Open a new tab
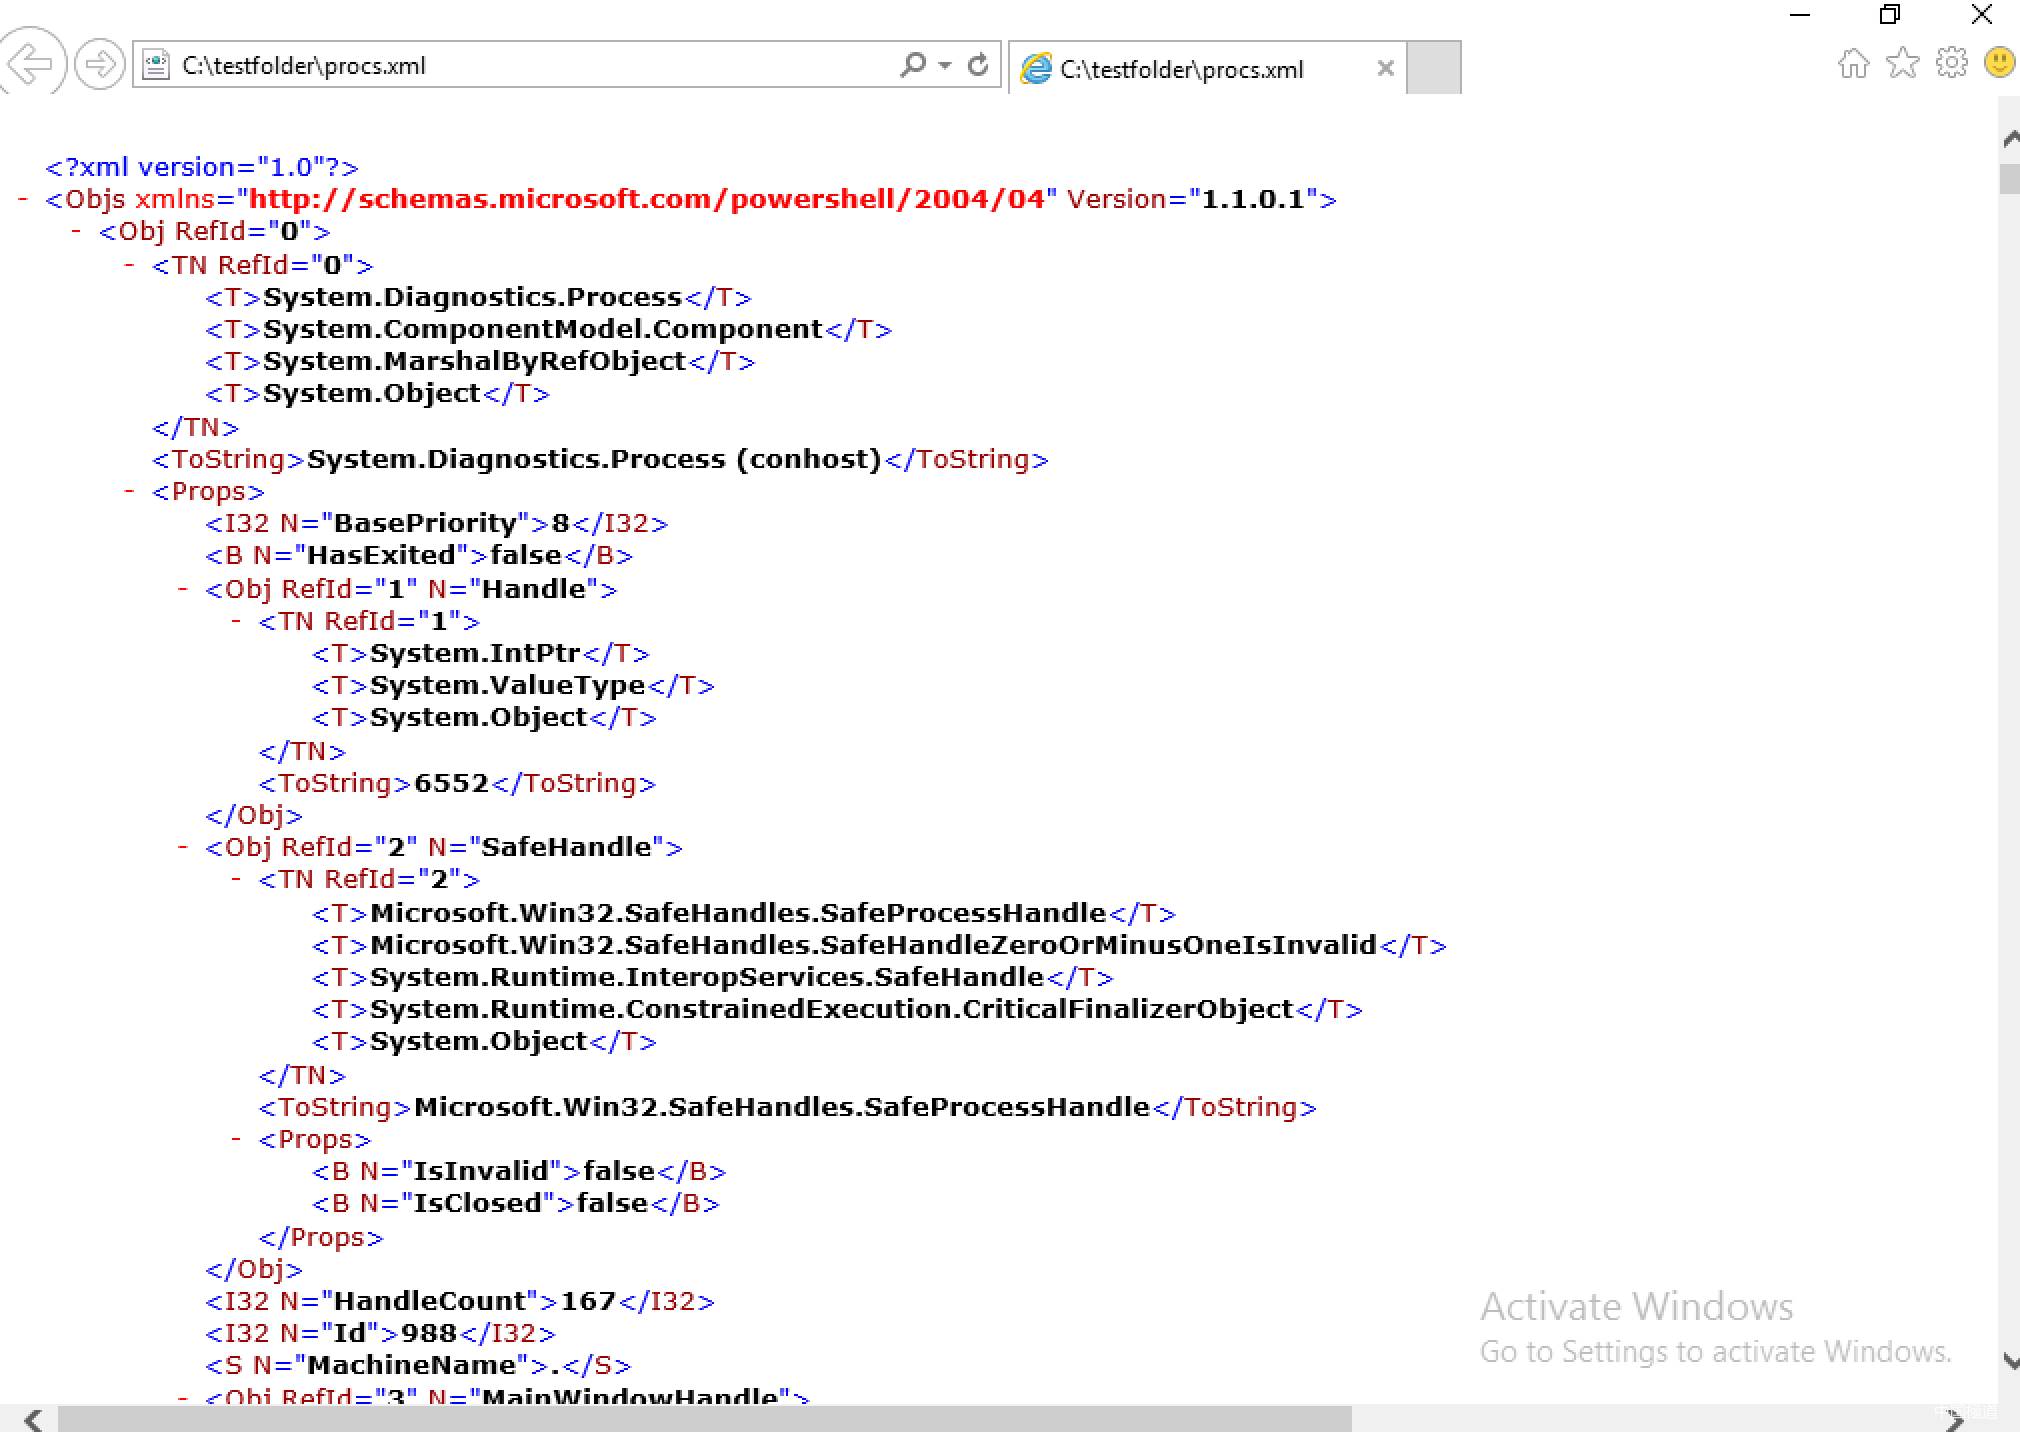This screenshot has width=2020, height=1432. 1433,68
